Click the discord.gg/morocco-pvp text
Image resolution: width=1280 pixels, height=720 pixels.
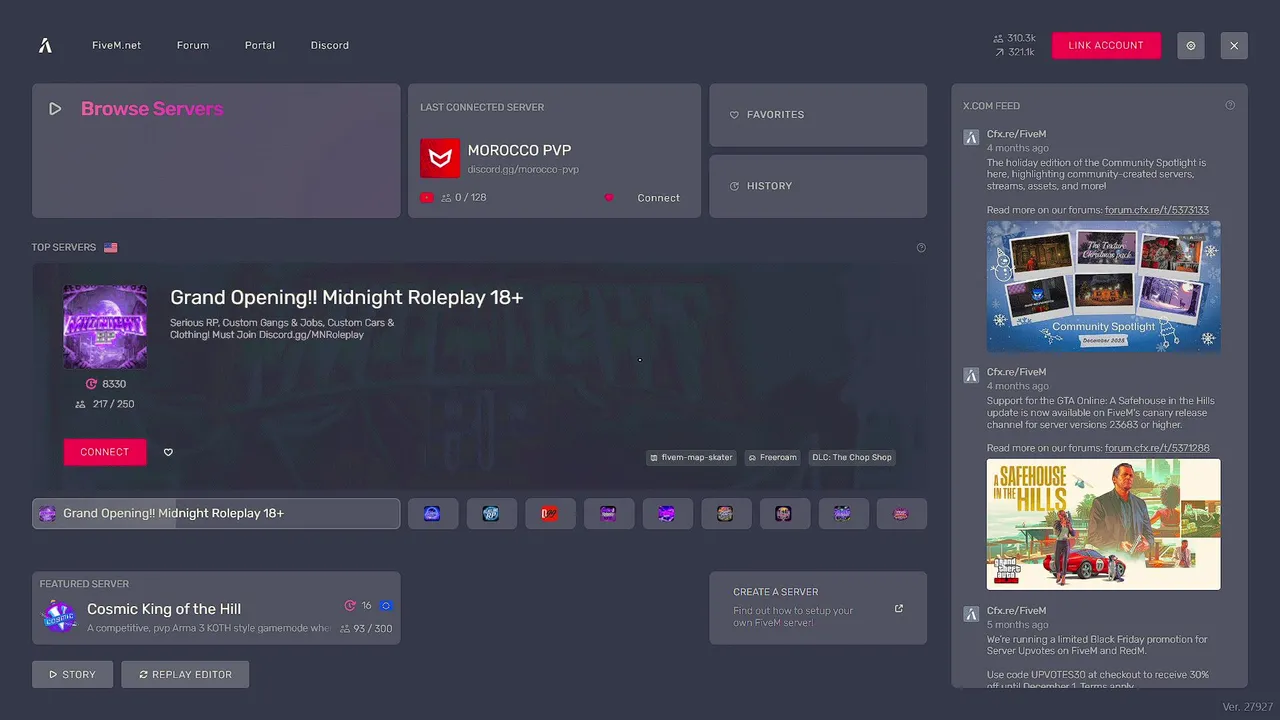pyautogui.click(x=523, y=170)
